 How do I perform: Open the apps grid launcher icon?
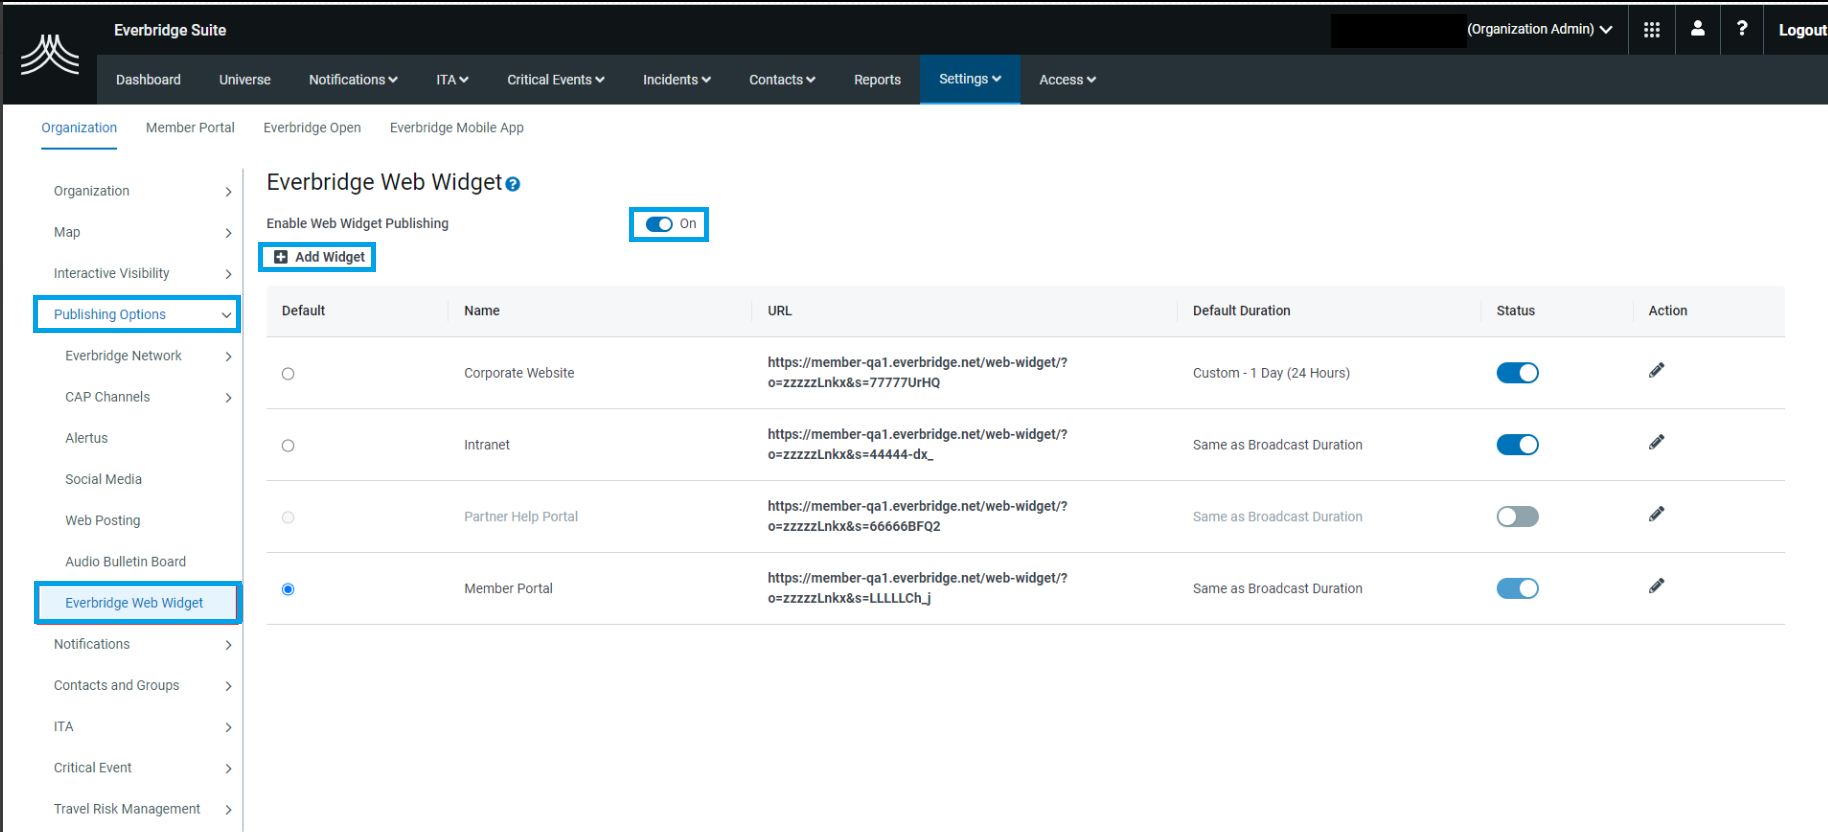click(x=1652, y=30)
